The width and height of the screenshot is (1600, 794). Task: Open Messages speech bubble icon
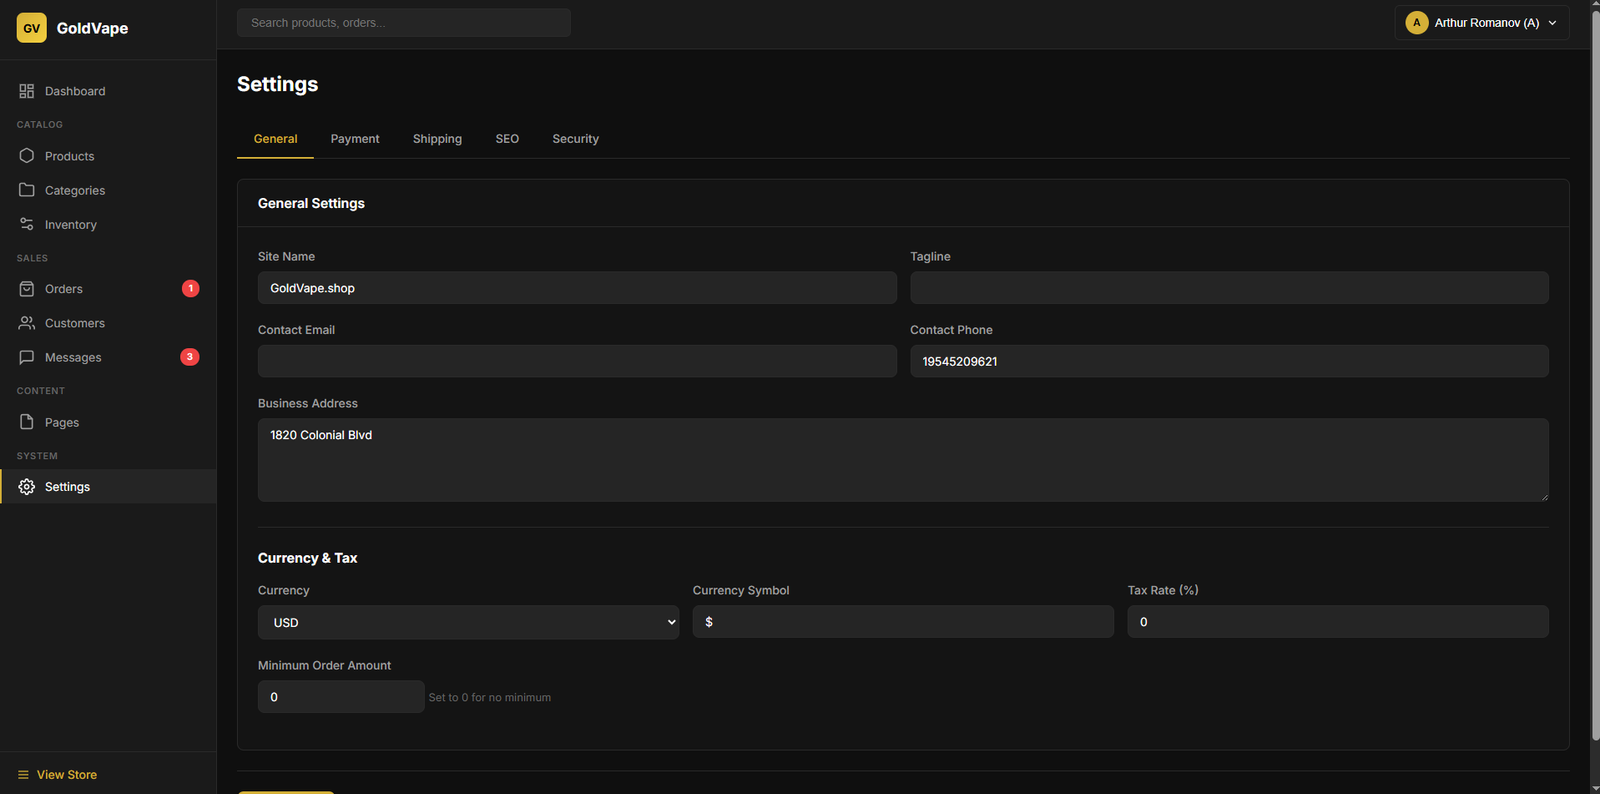(x=27, y=357)
